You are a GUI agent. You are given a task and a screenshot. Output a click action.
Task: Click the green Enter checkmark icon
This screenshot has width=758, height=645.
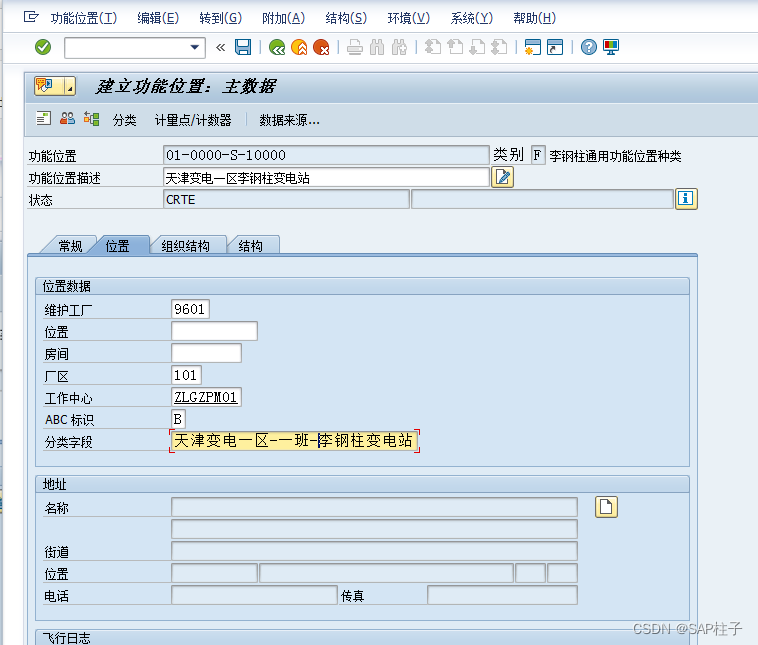pos(43,47)
